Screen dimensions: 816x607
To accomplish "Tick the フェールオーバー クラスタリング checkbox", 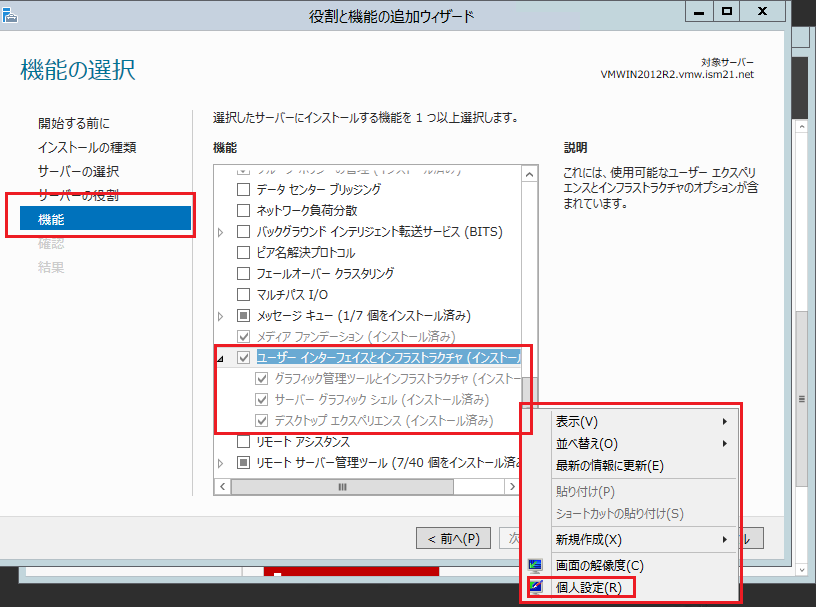I will pos(243,273).
